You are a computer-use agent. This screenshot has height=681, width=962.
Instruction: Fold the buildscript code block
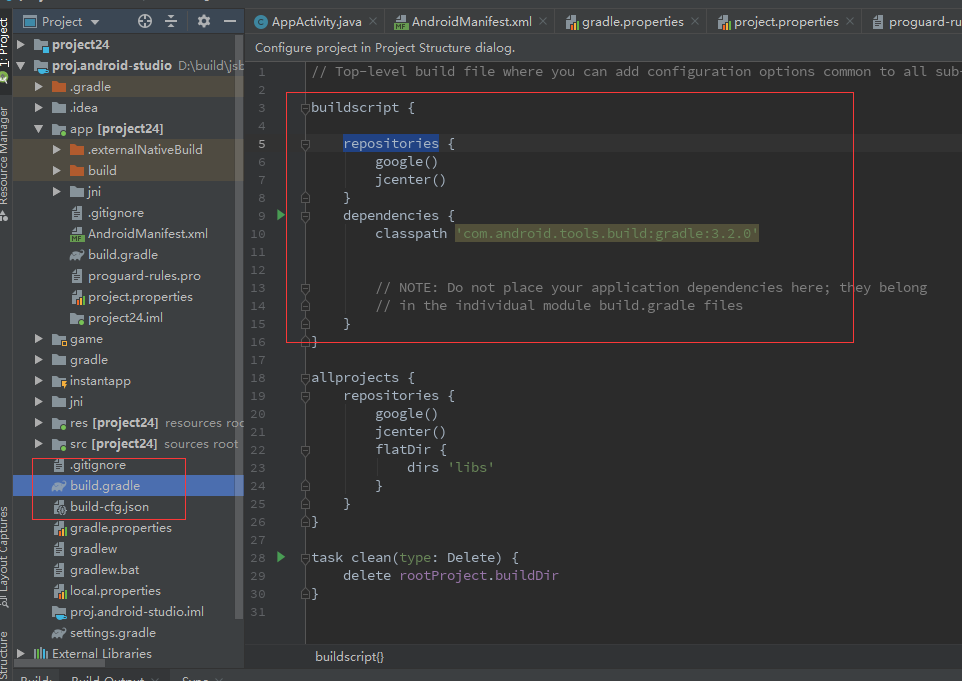tap(305, 108)
